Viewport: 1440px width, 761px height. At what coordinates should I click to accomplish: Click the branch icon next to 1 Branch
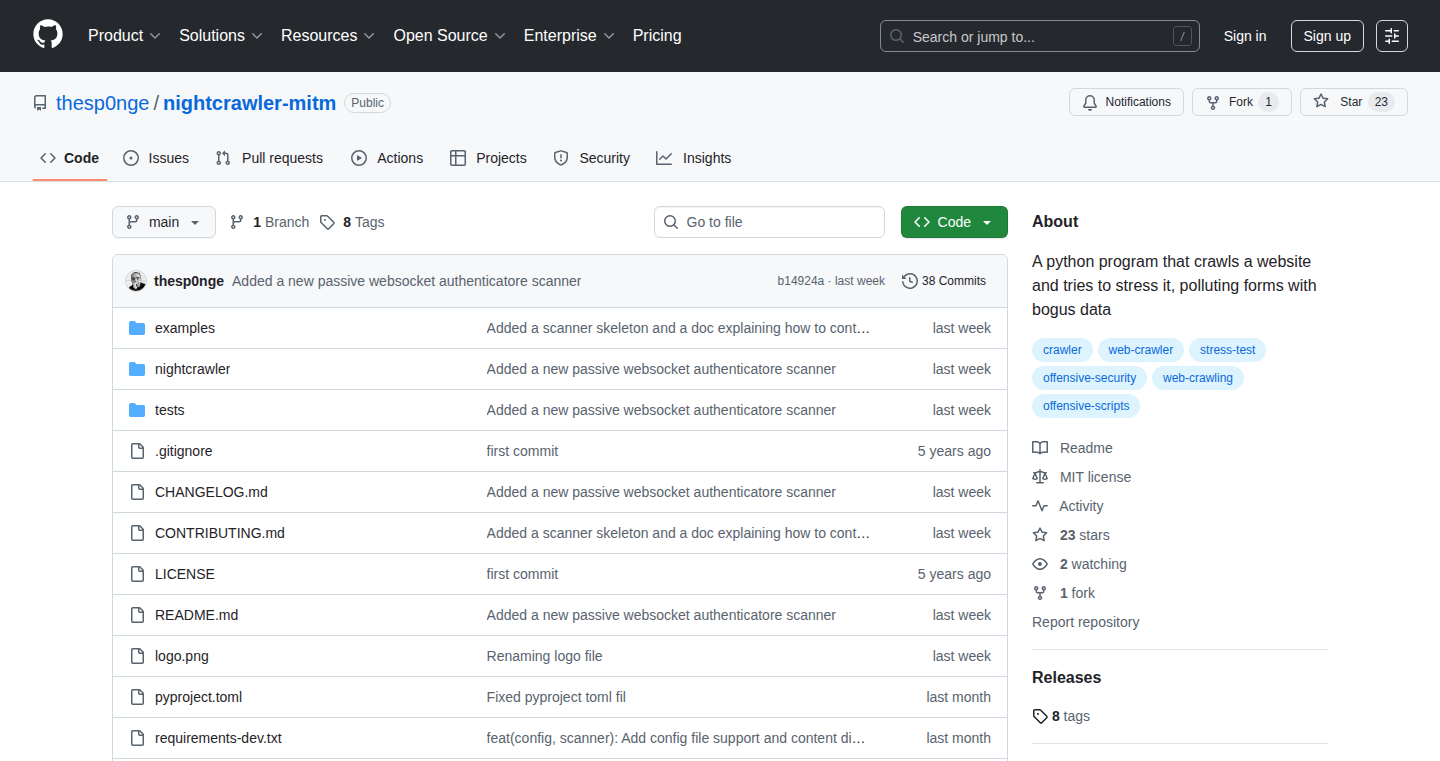237,222
